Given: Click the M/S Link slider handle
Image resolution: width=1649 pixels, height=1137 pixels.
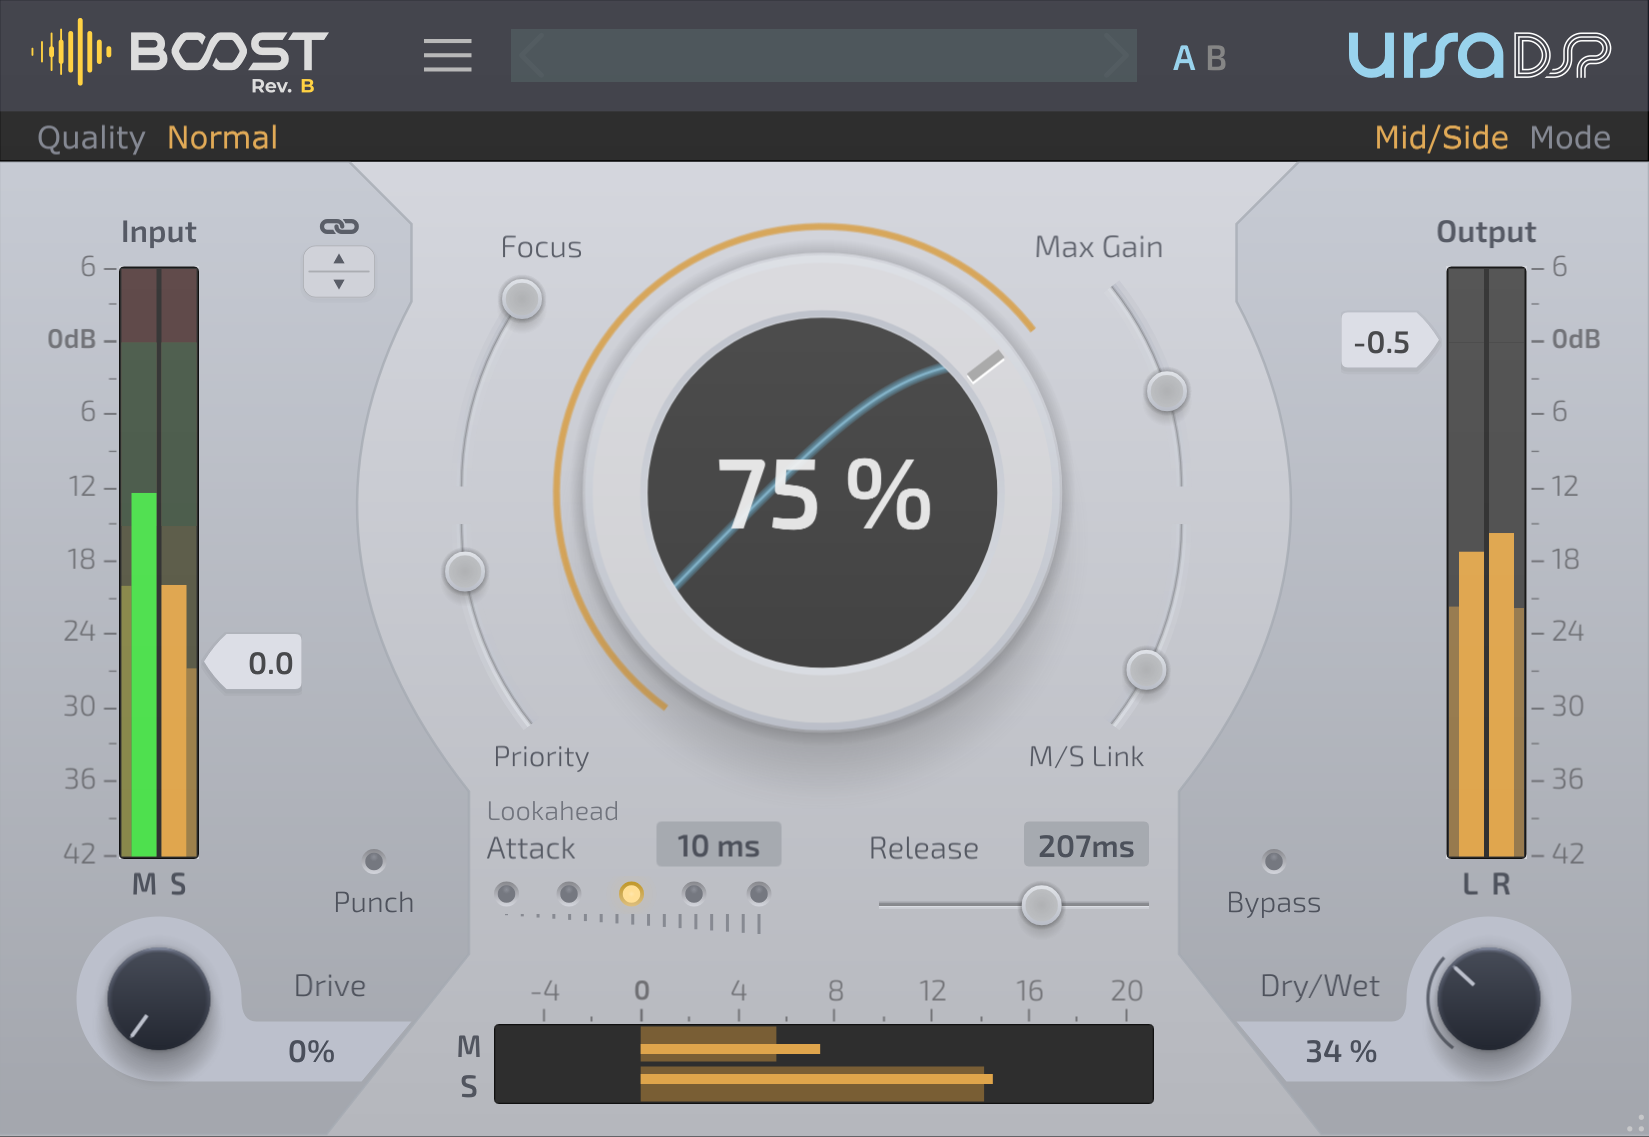Looking at the screenshot, I should (1146, 670).
